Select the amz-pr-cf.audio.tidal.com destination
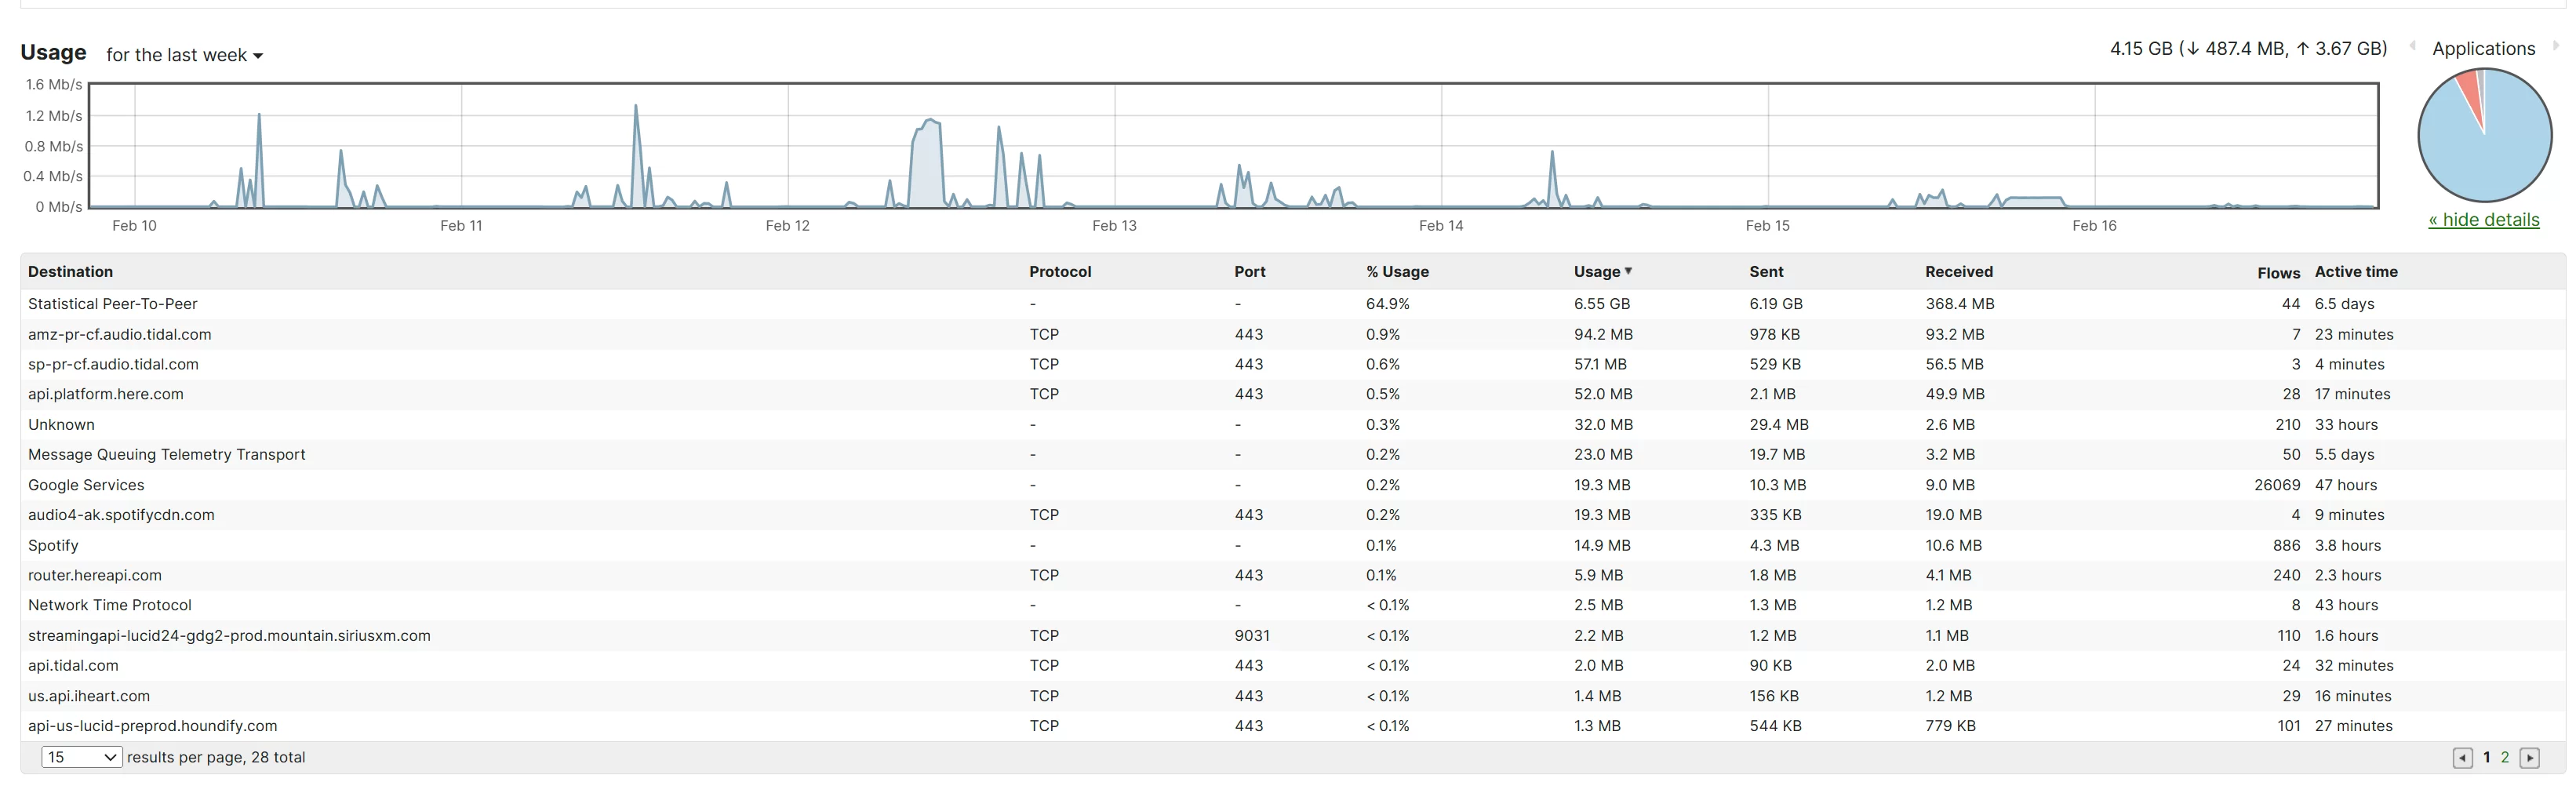The height and width of the screenshot is (804, 2576). tap(120, 334)
